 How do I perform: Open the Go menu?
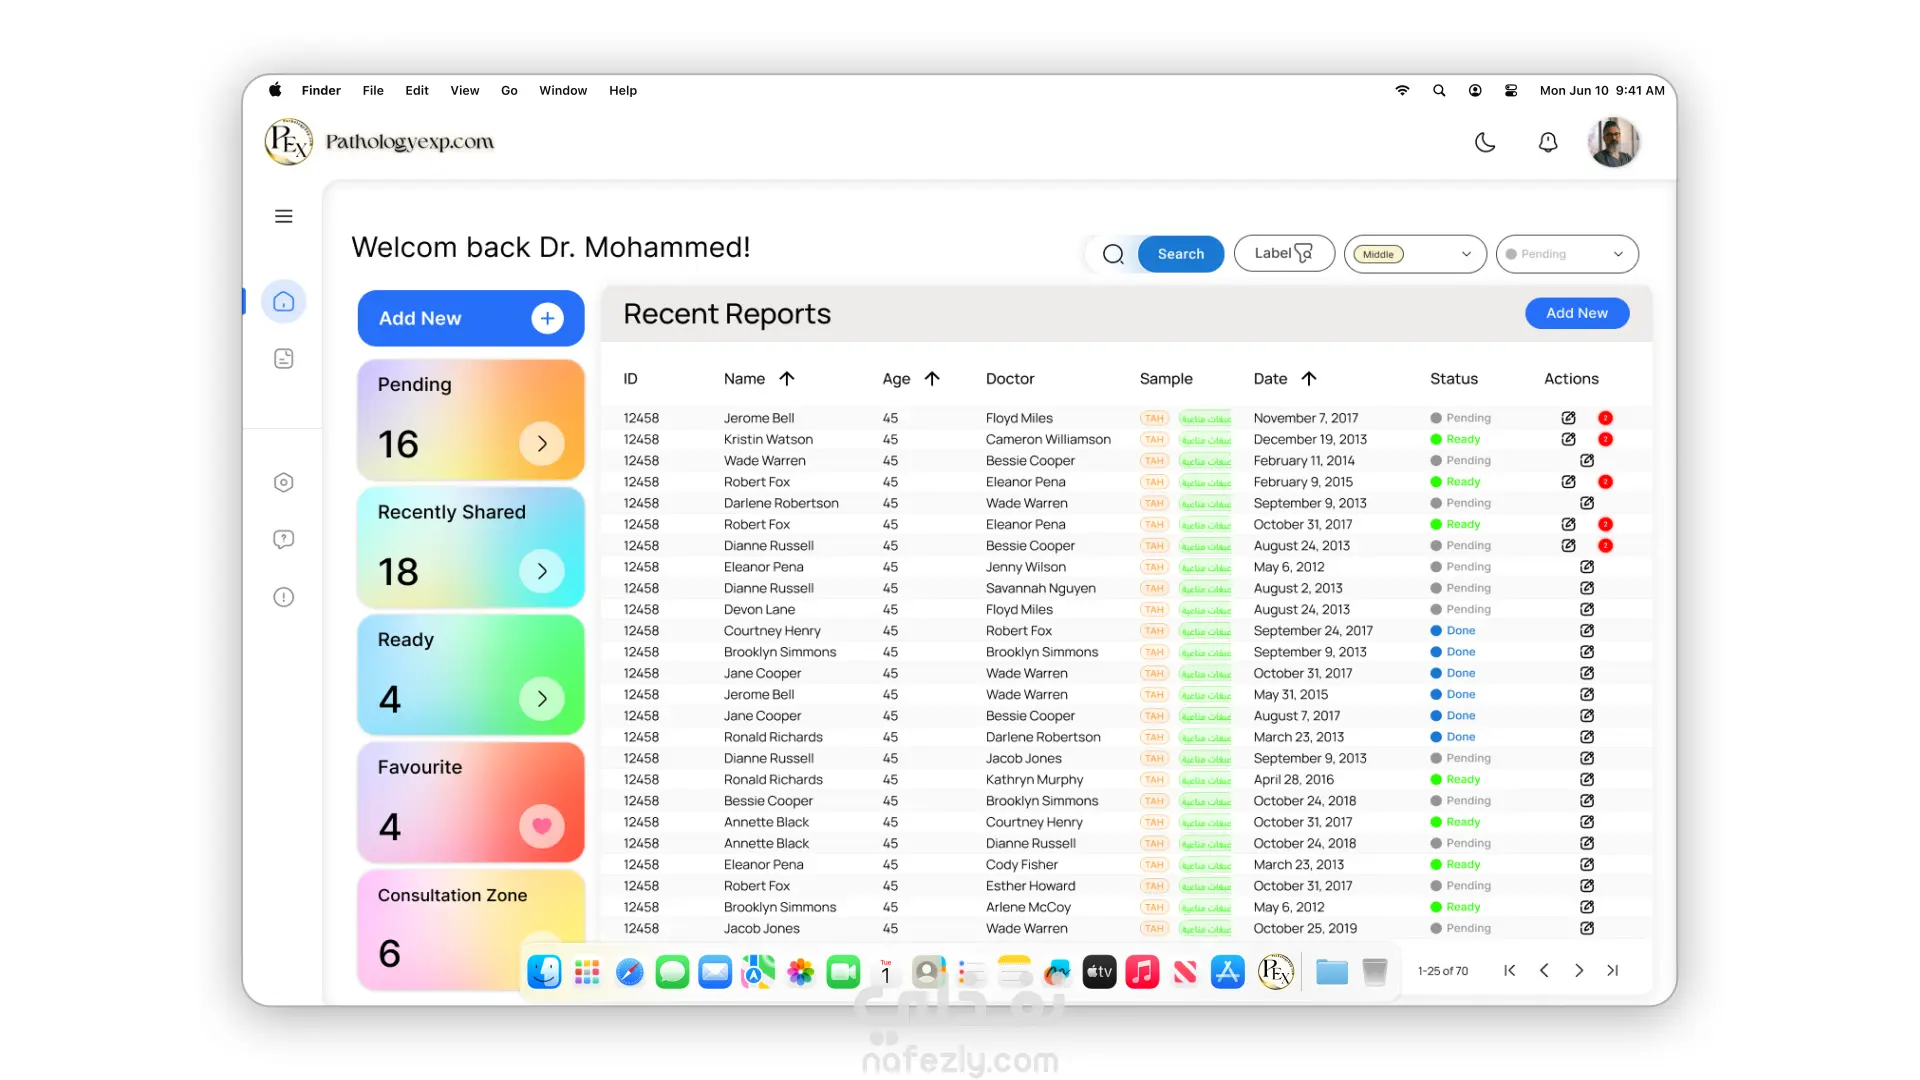(x=509, y=90)
